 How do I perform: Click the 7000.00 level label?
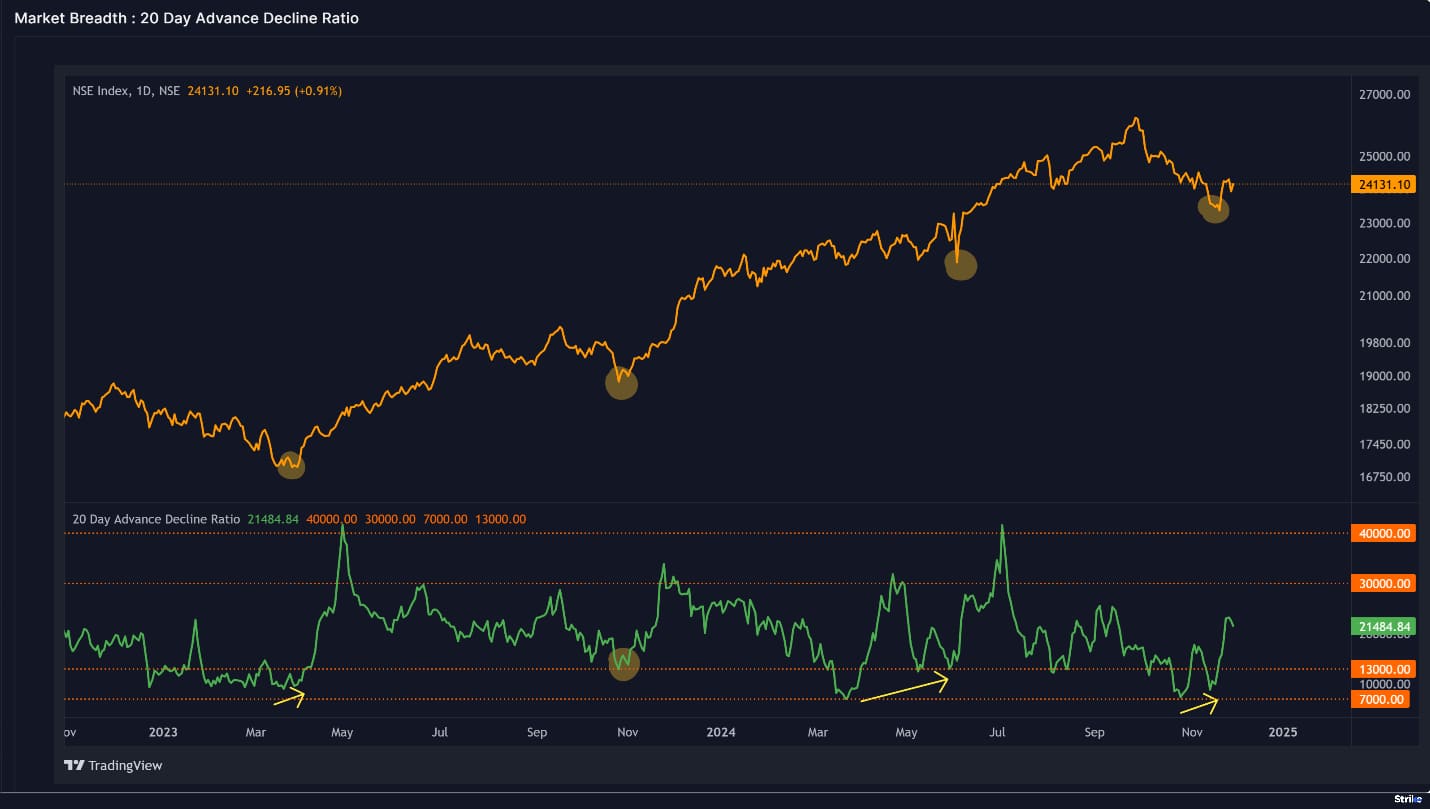(x=1380, y=699)
